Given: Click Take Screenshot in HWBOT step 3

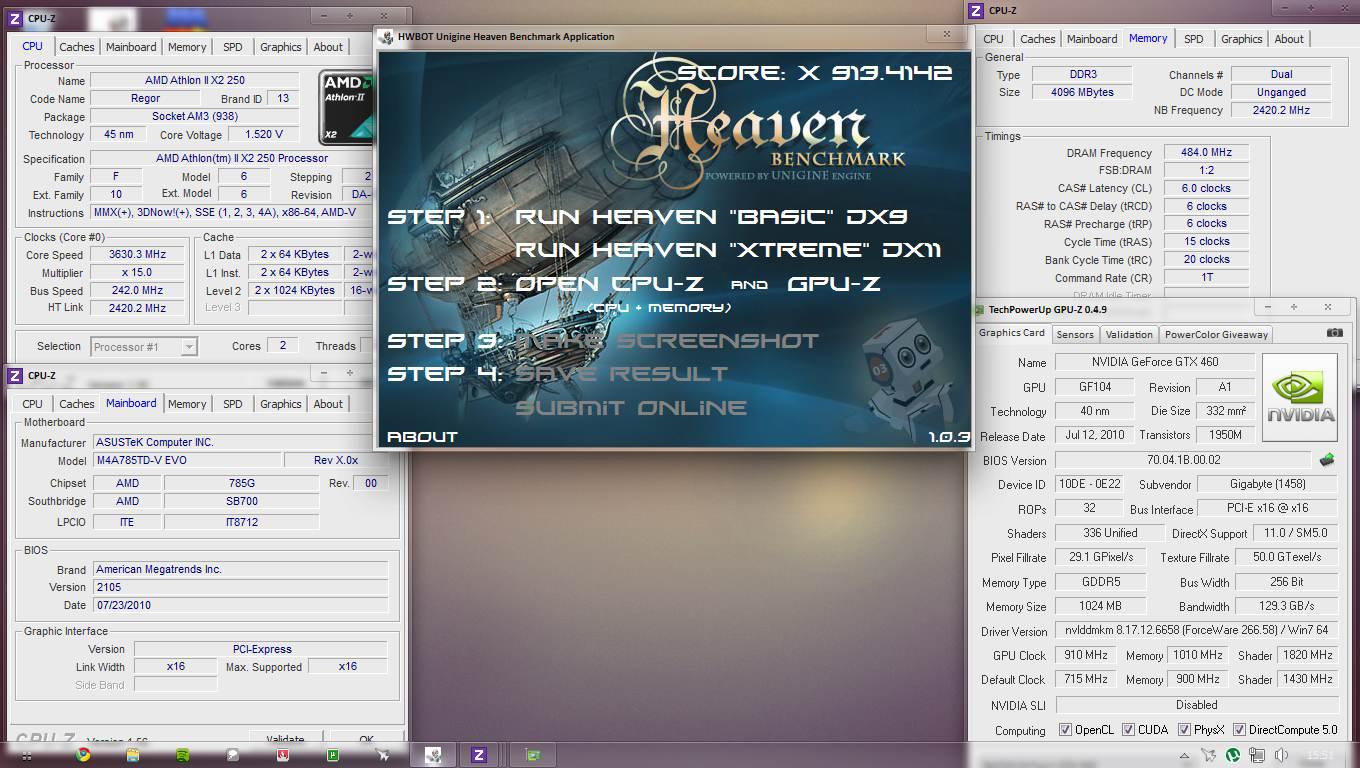Looking at the screenshot, I should (667, 340).
